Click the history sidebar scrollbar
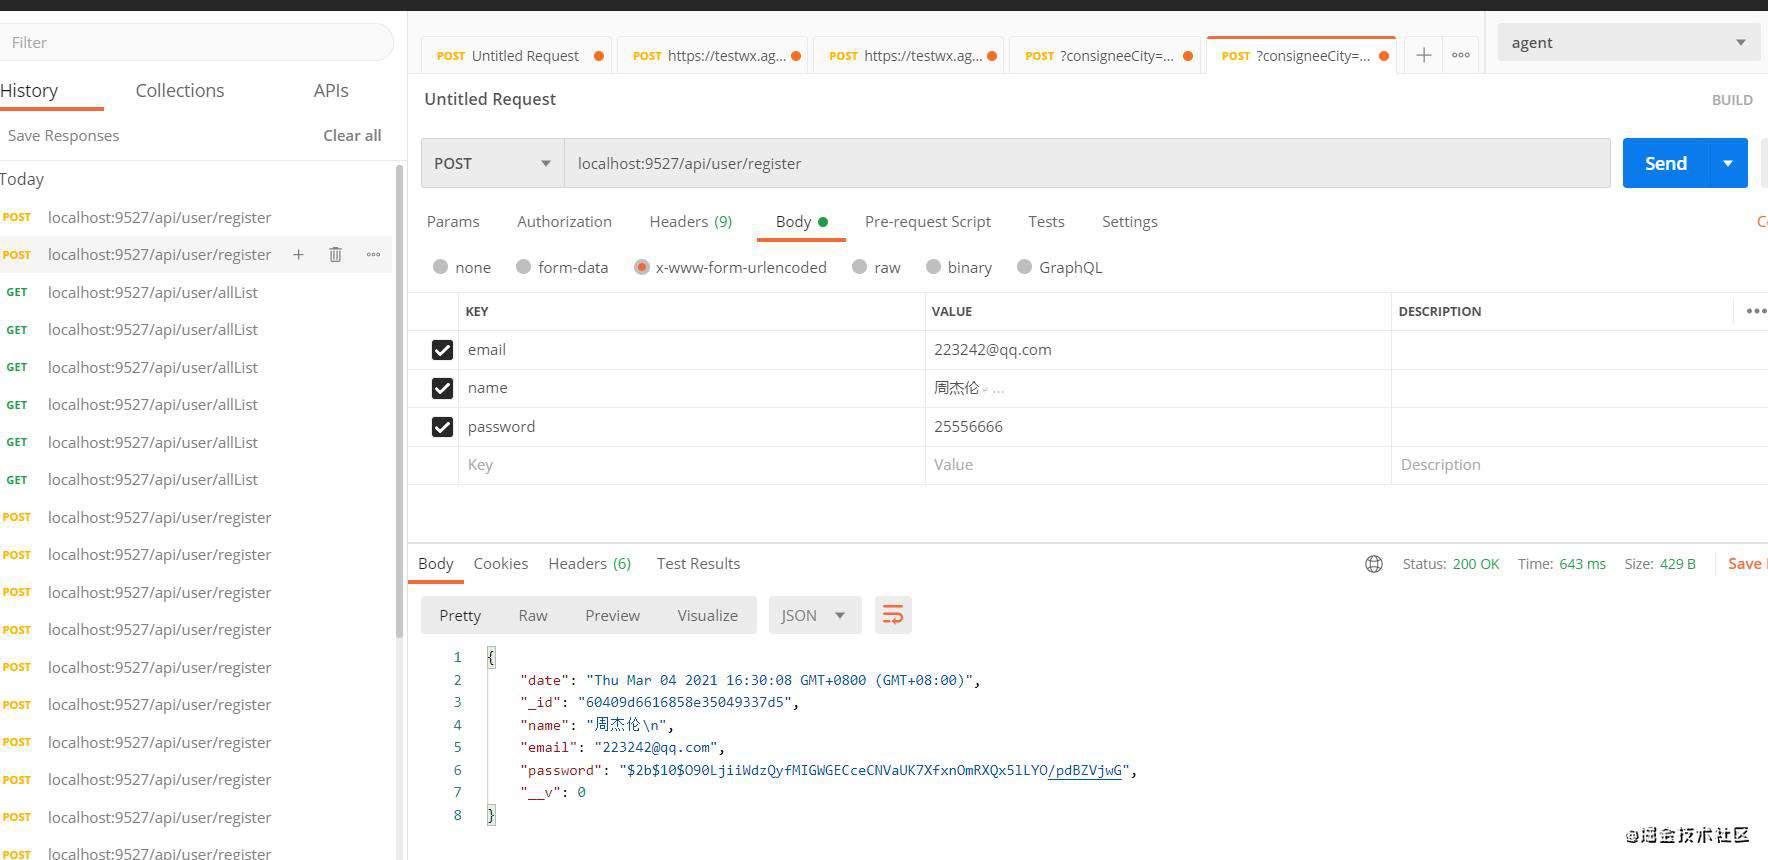This screenshot has height=860, width=1768. click(399, 400)
